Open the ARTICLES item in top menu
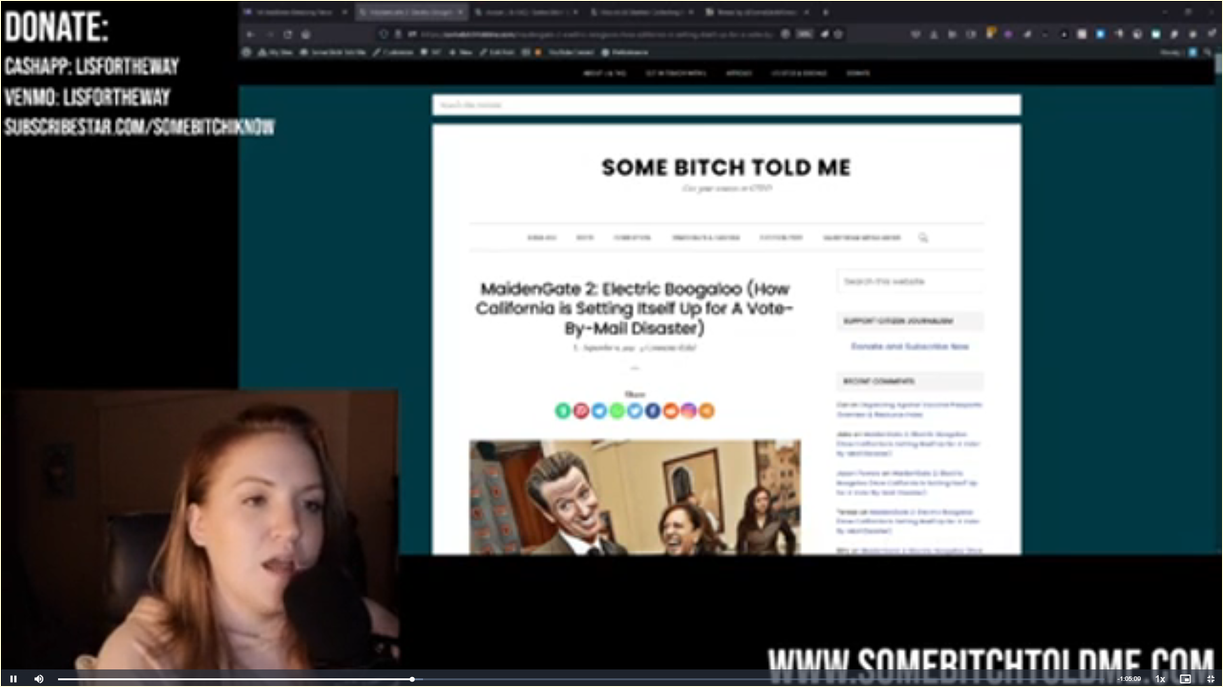This screenshot has height=687, width=1223. click(x=739, y=74)
